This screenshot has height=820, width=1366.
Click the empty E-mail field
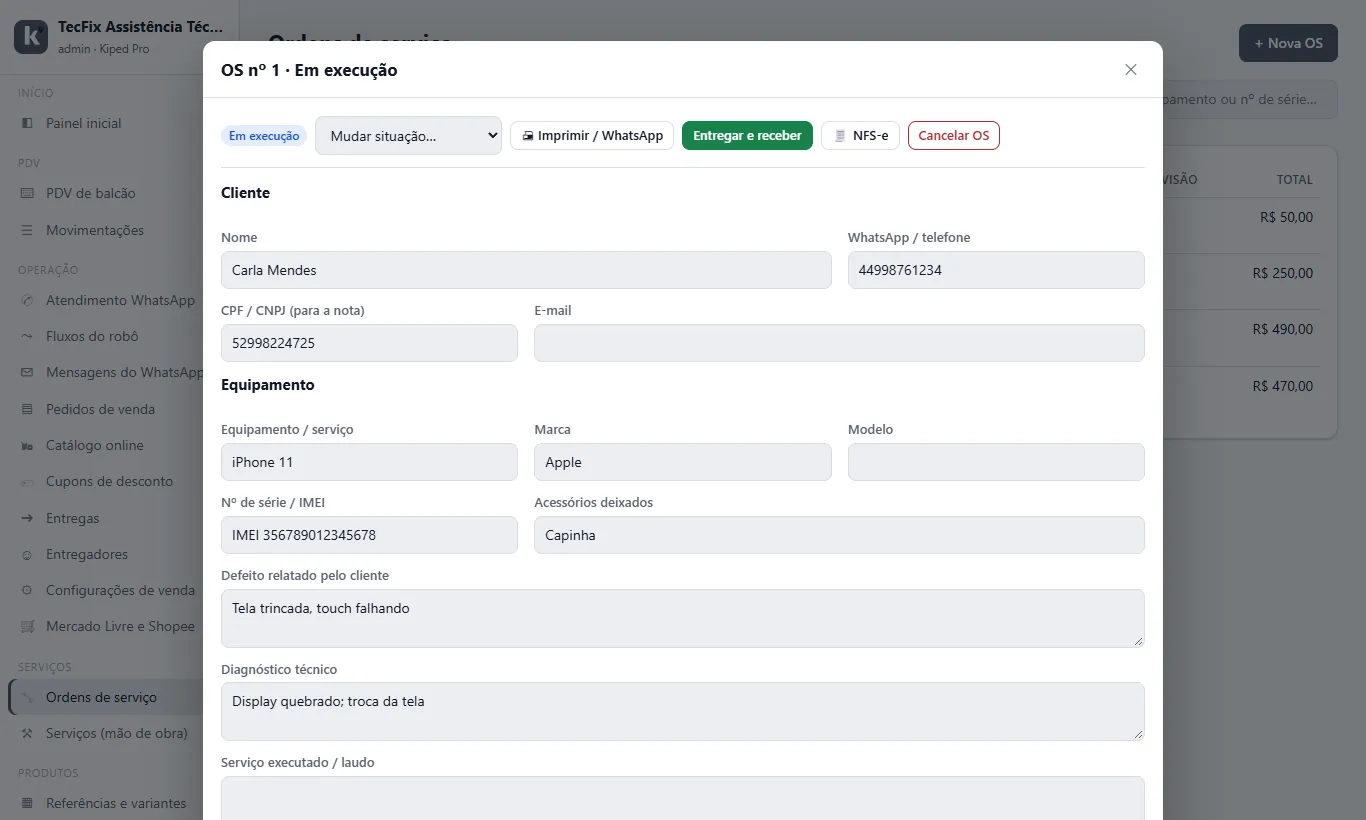tap(839, 343)
